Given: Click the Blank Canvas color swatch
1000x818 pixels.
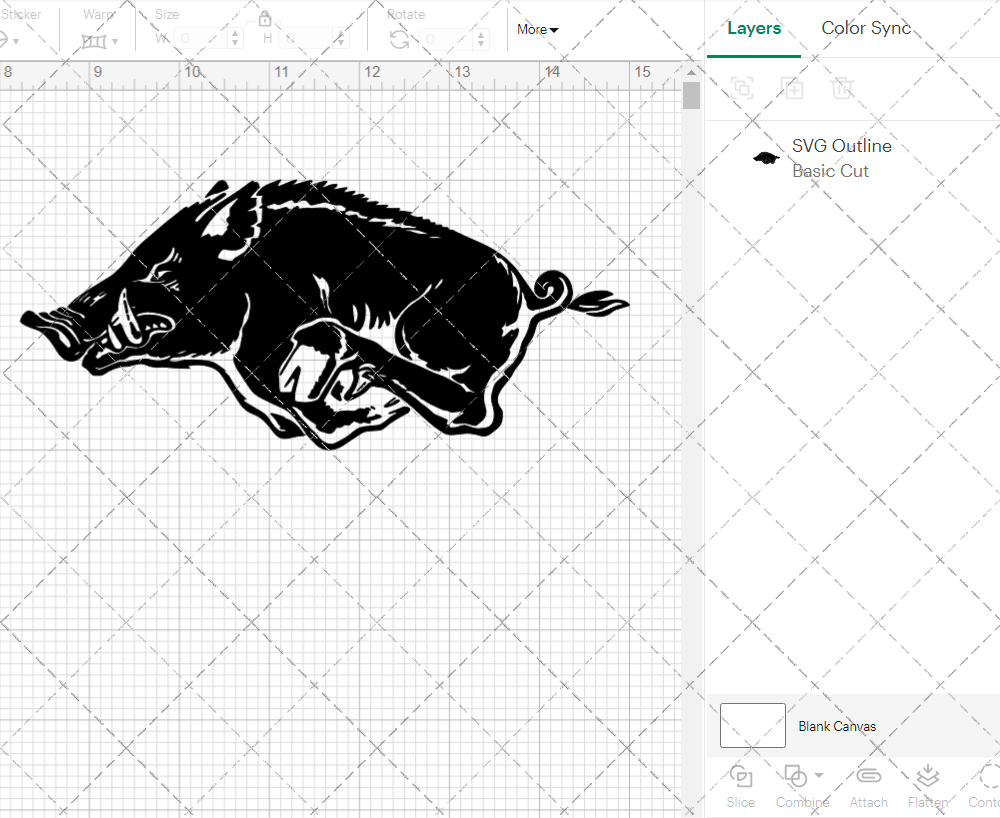Looking at the screenshot, I should [x=751, y=726].
